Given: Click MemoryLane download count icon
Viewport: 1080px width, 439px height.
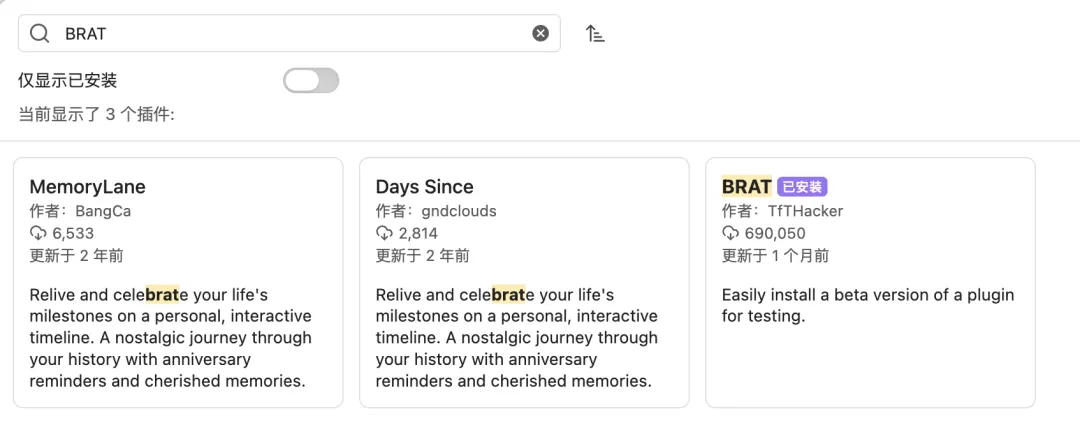Looking at the screenshot, I should [38, 233].
